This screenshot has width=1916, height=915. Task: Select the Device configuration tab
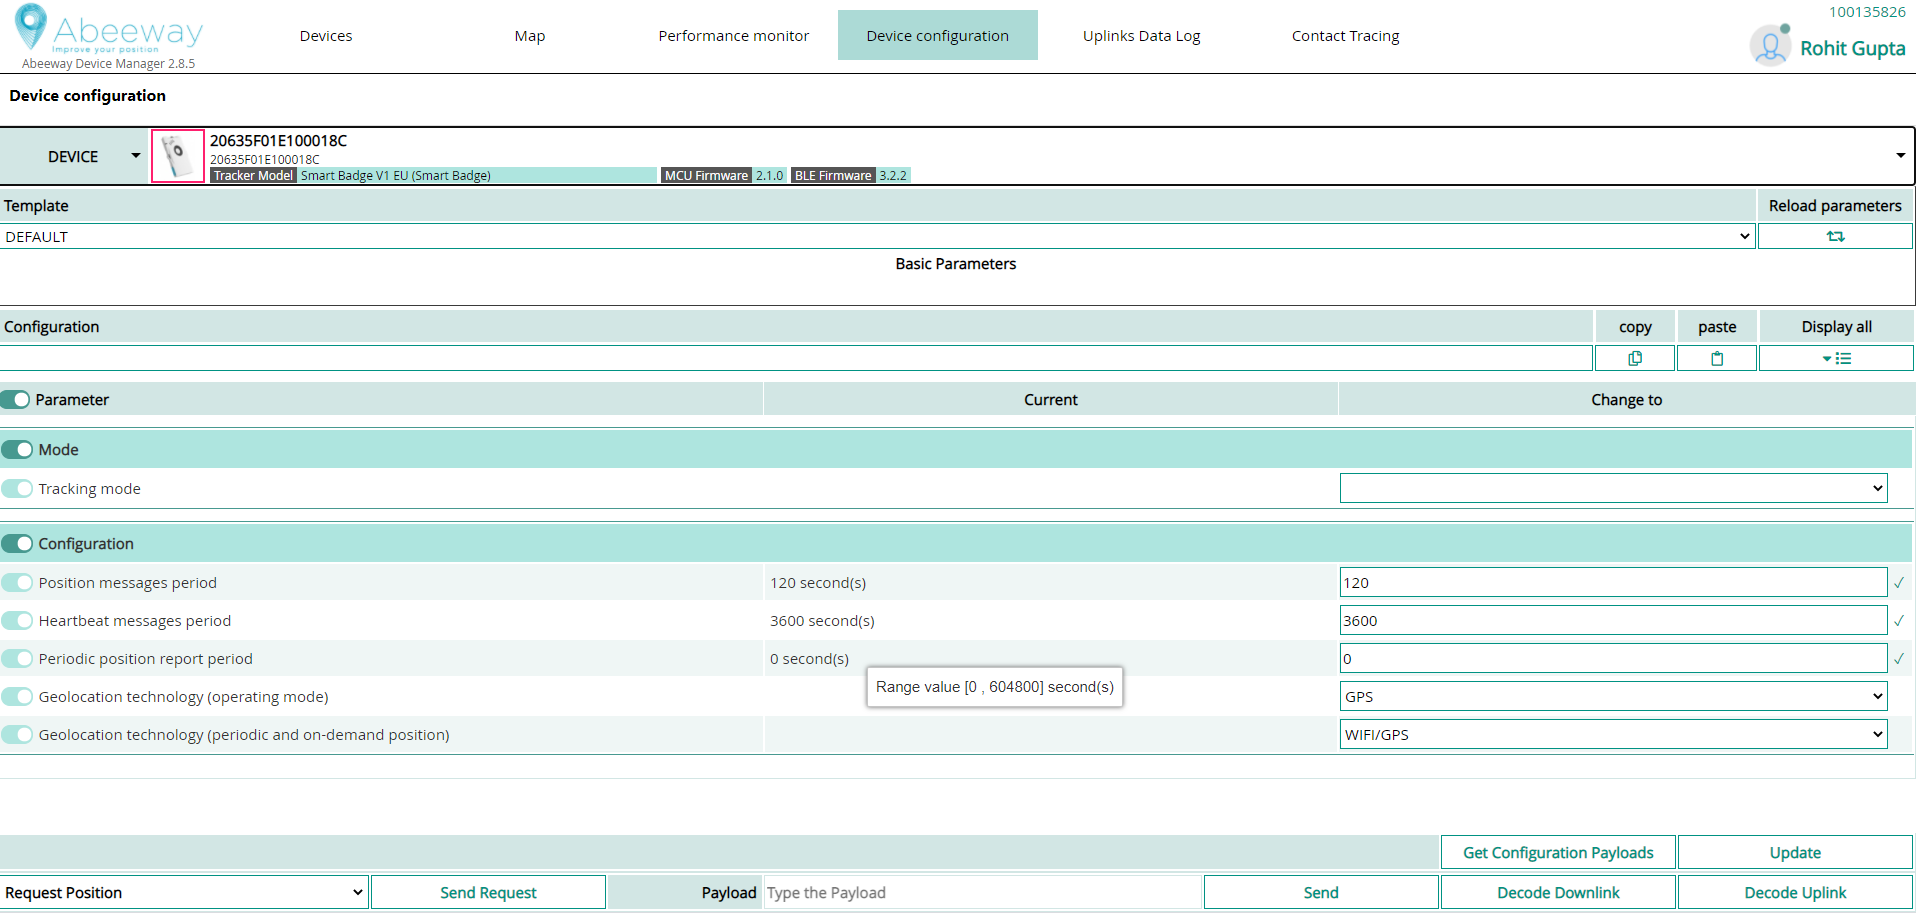(938, 36)
